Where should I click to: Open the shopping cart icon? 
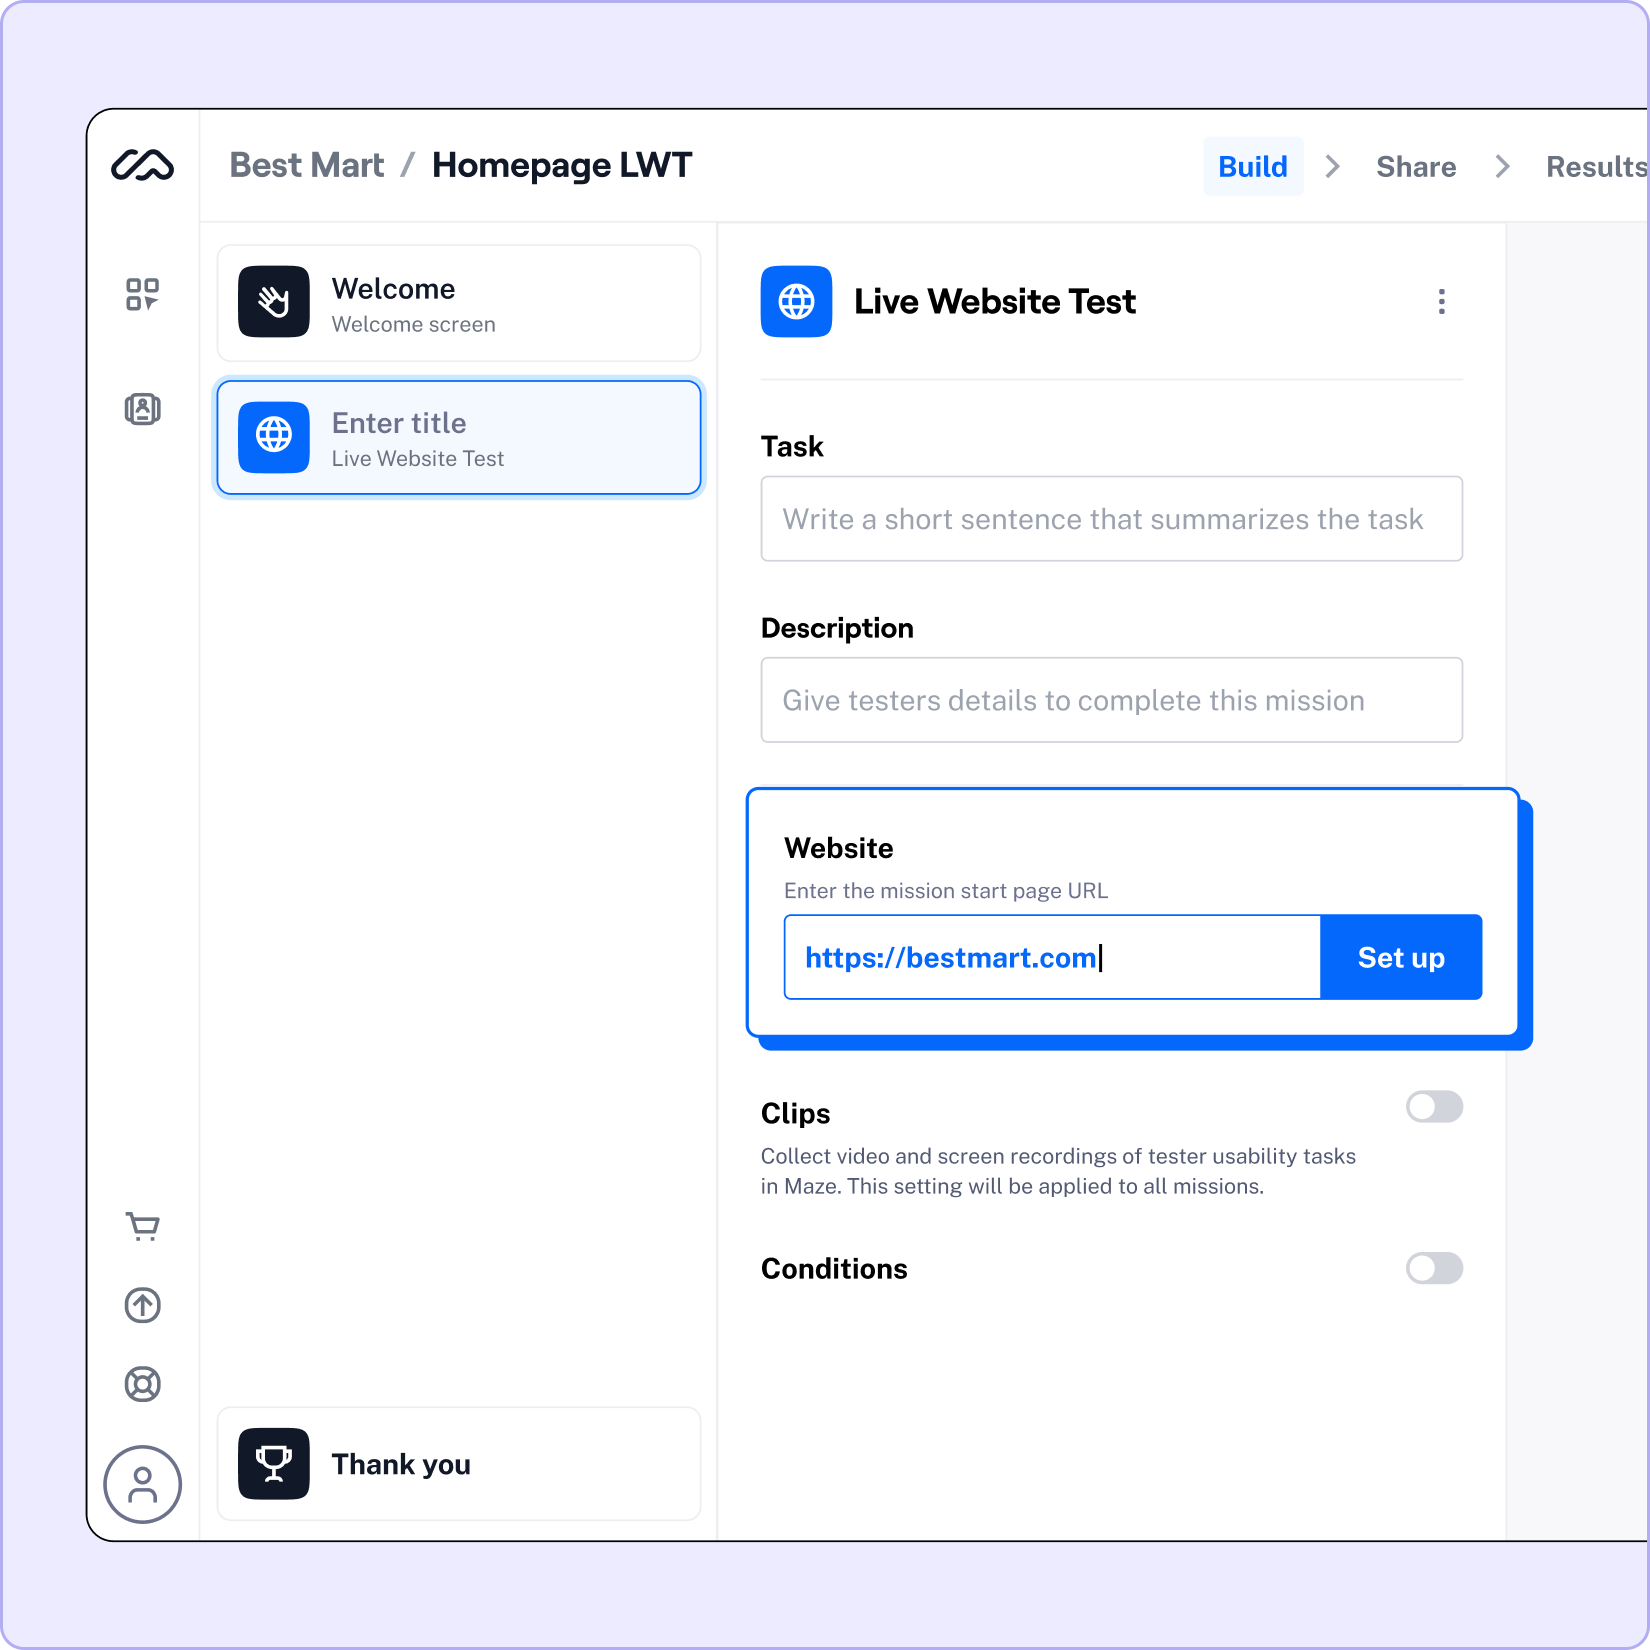coord(141,1227)
